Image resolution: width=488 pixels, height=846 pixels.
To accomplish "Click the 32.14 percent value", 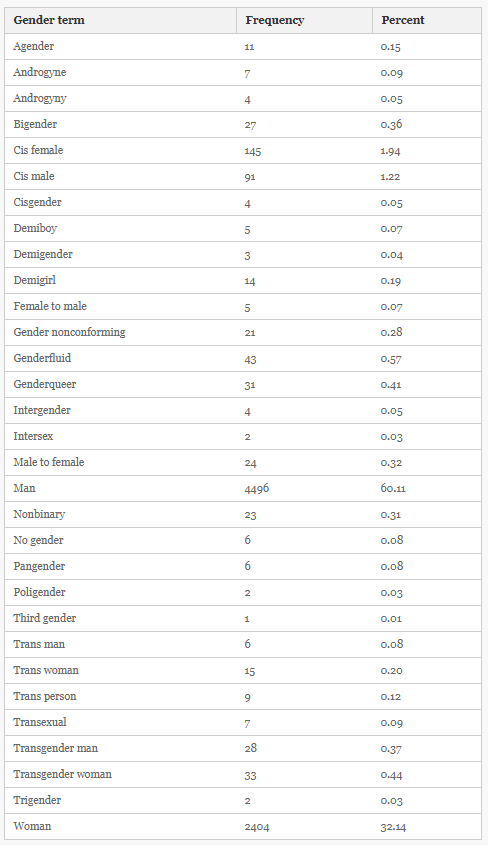I will 393,827.
